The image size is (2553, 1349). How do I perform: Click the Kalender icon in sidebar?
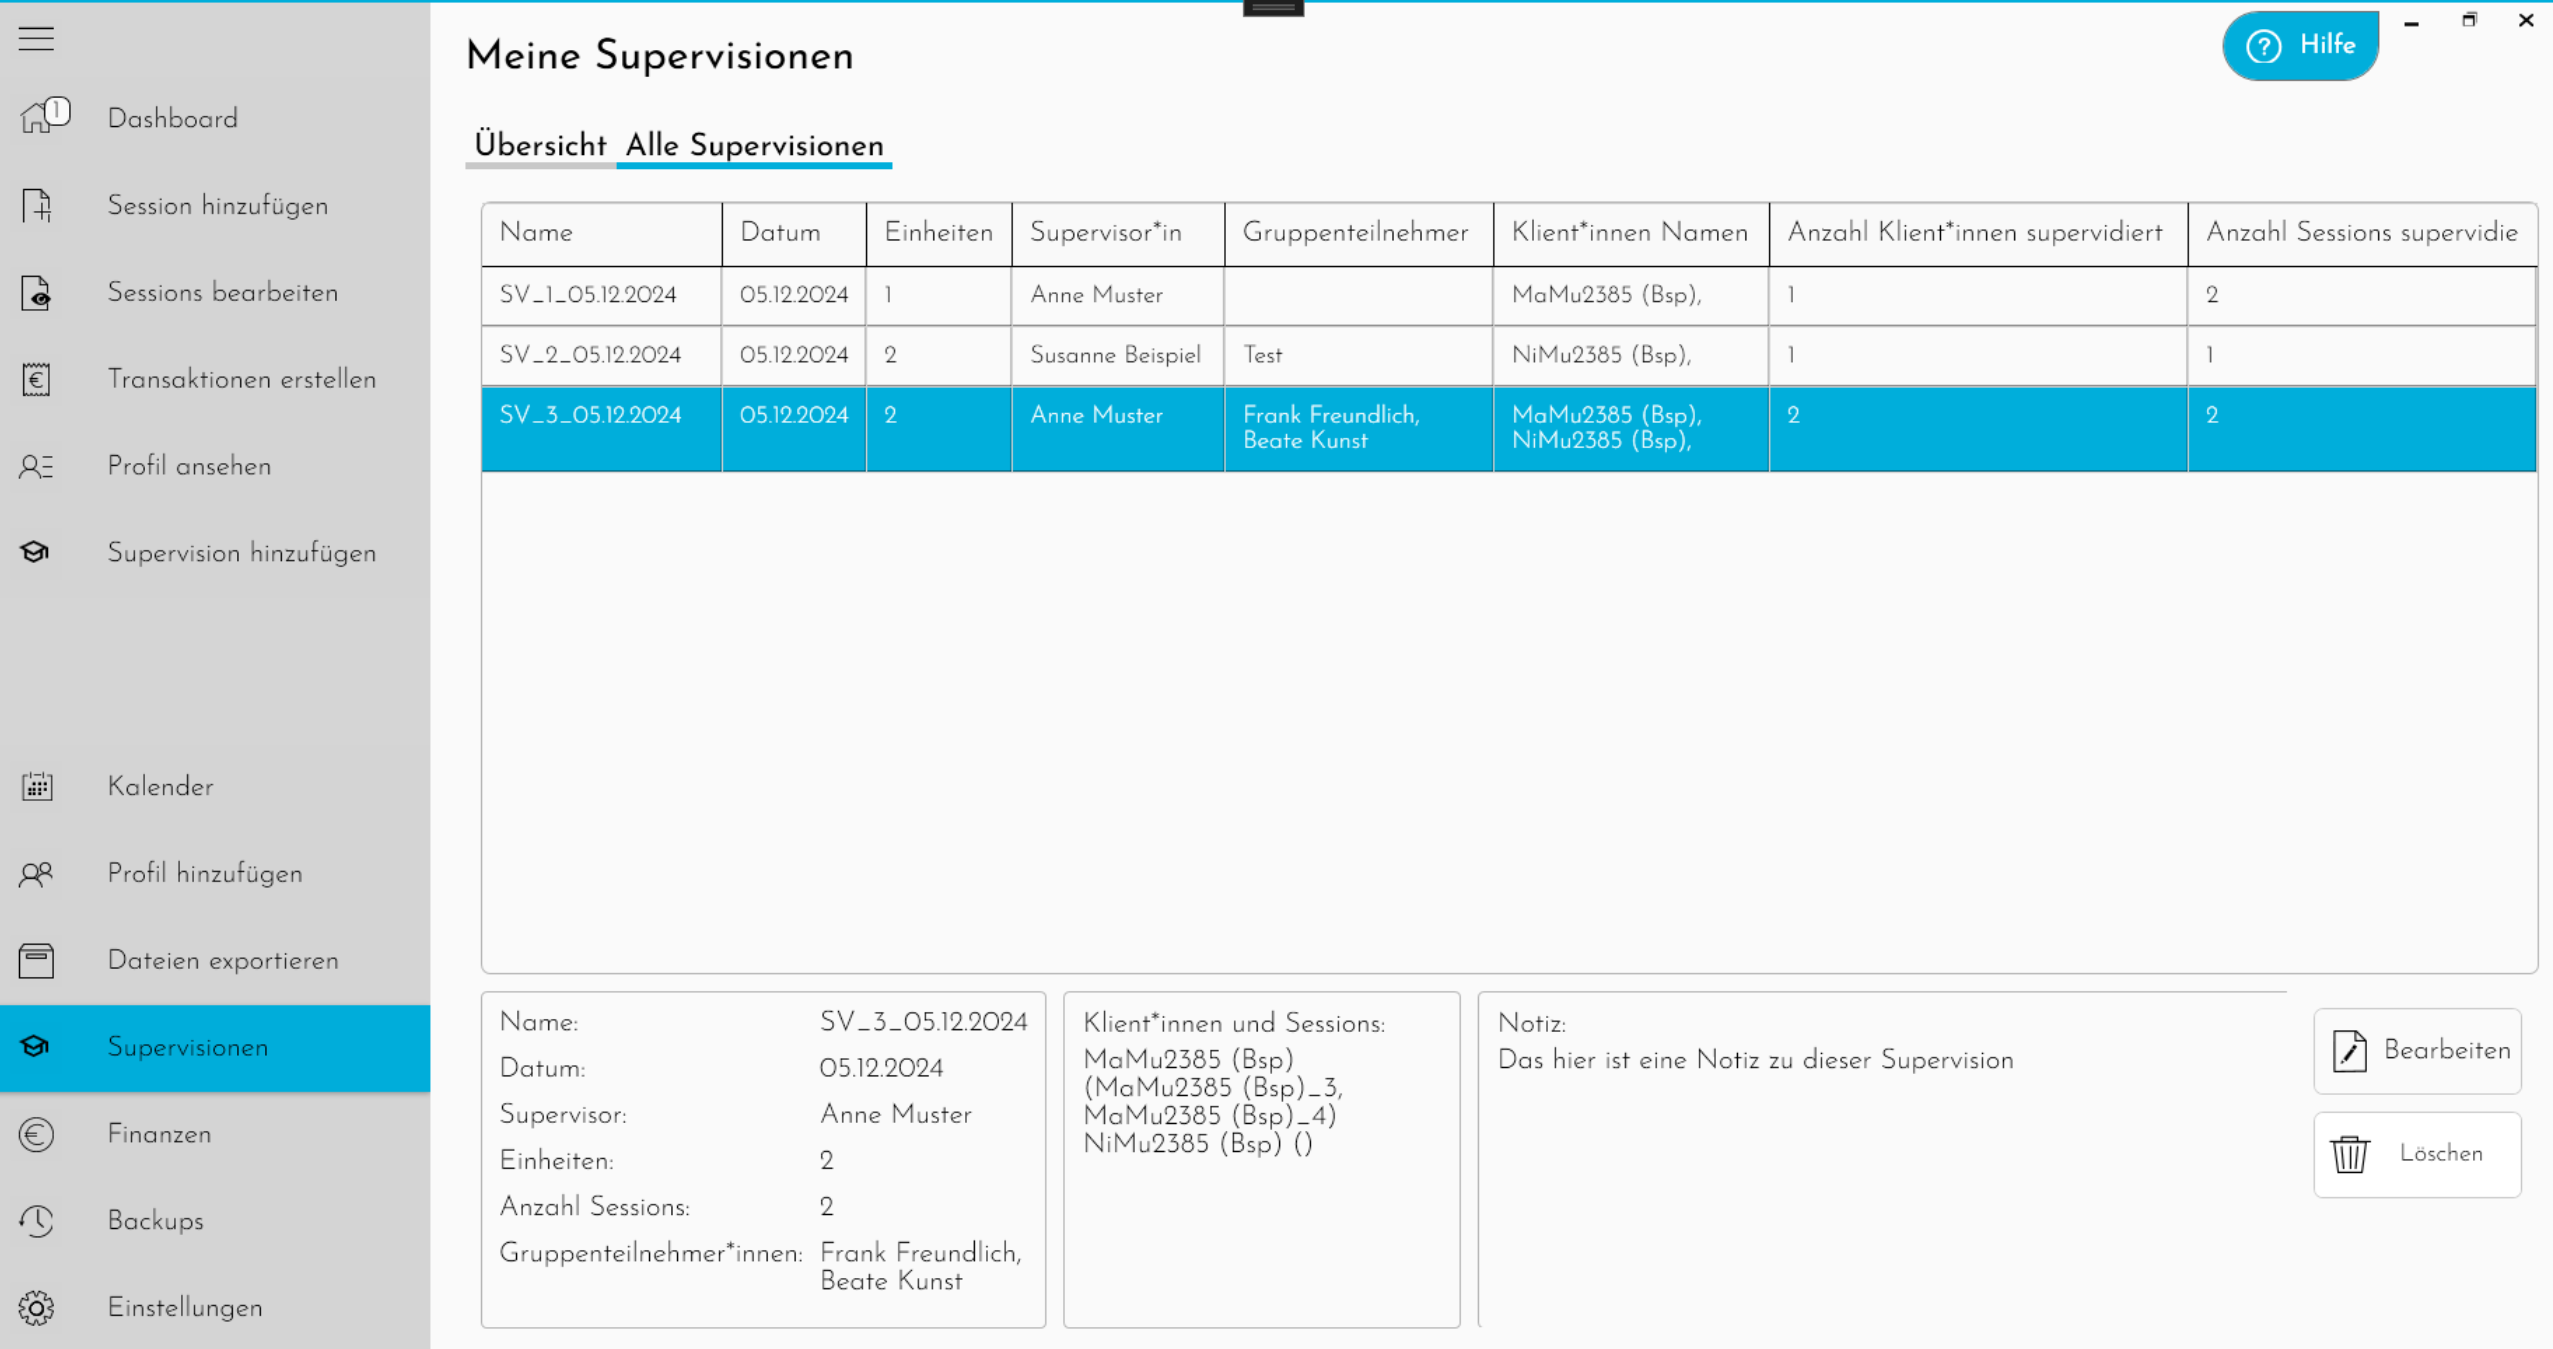pos(37,787)
